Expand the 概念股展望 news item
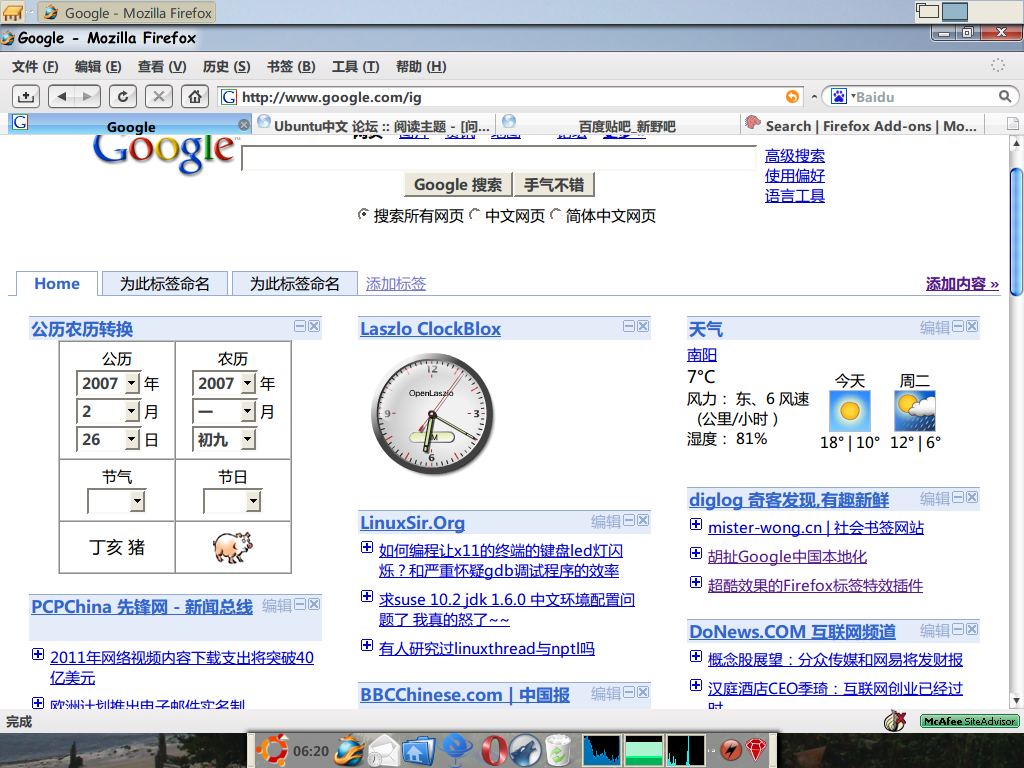1024x768 pixels. click(696, 656)
